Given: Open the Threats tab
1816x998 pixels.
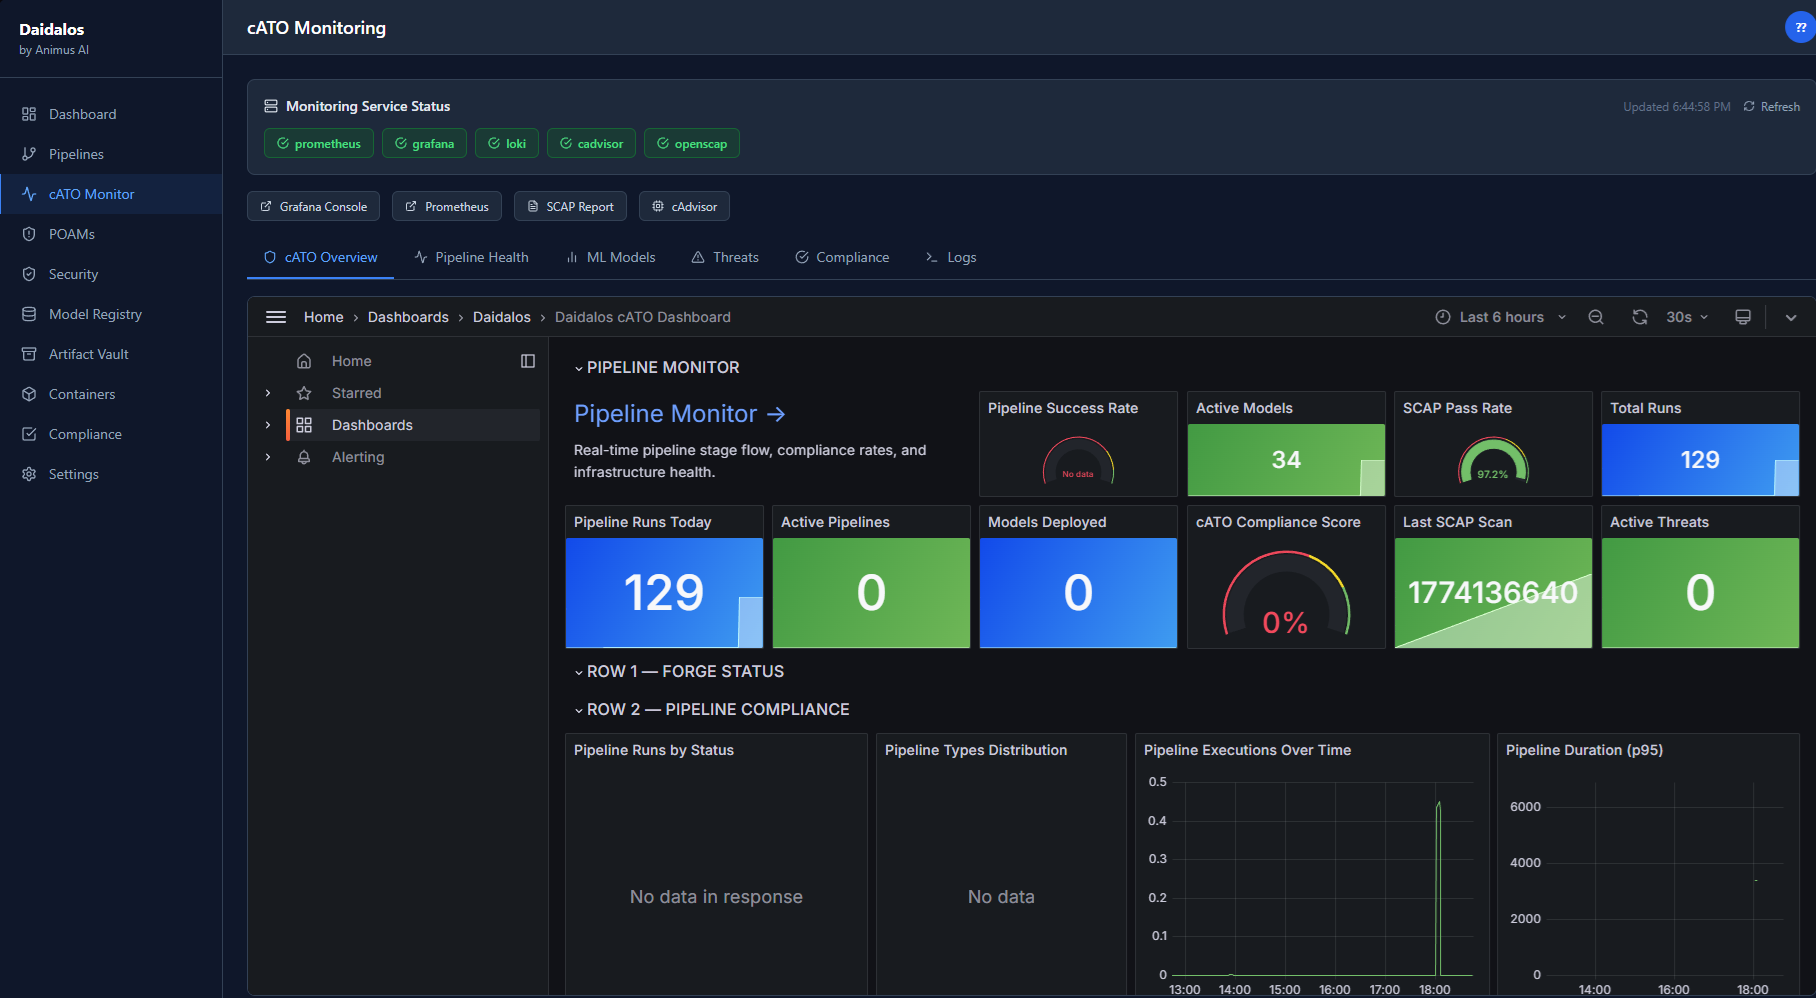Looking at the screenshot, I should point(725,257).
